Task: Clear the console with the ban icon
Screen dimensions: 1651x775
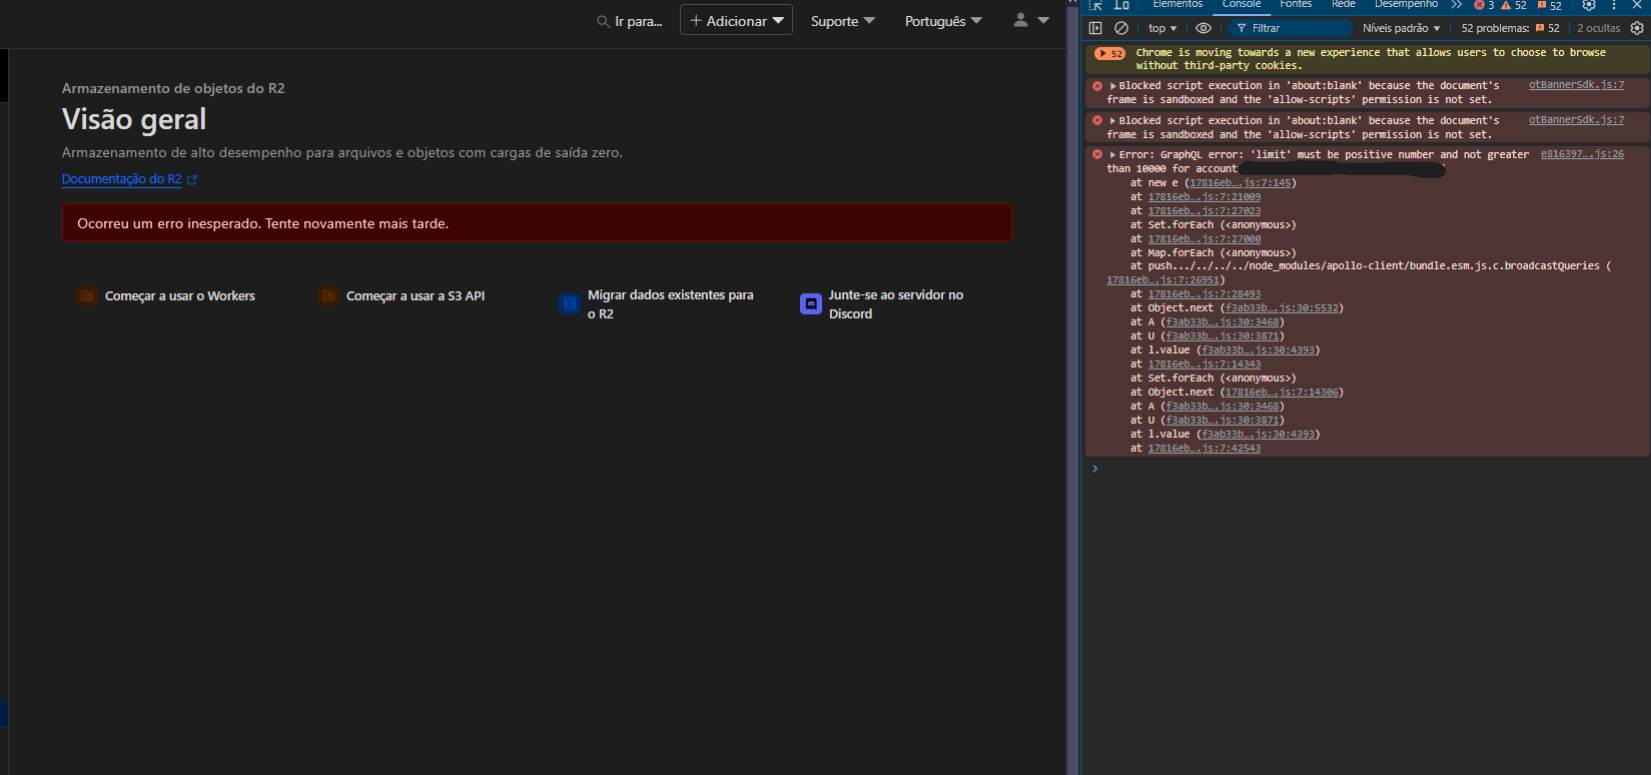Action: pyautogui.click(x=1121, y=28)
